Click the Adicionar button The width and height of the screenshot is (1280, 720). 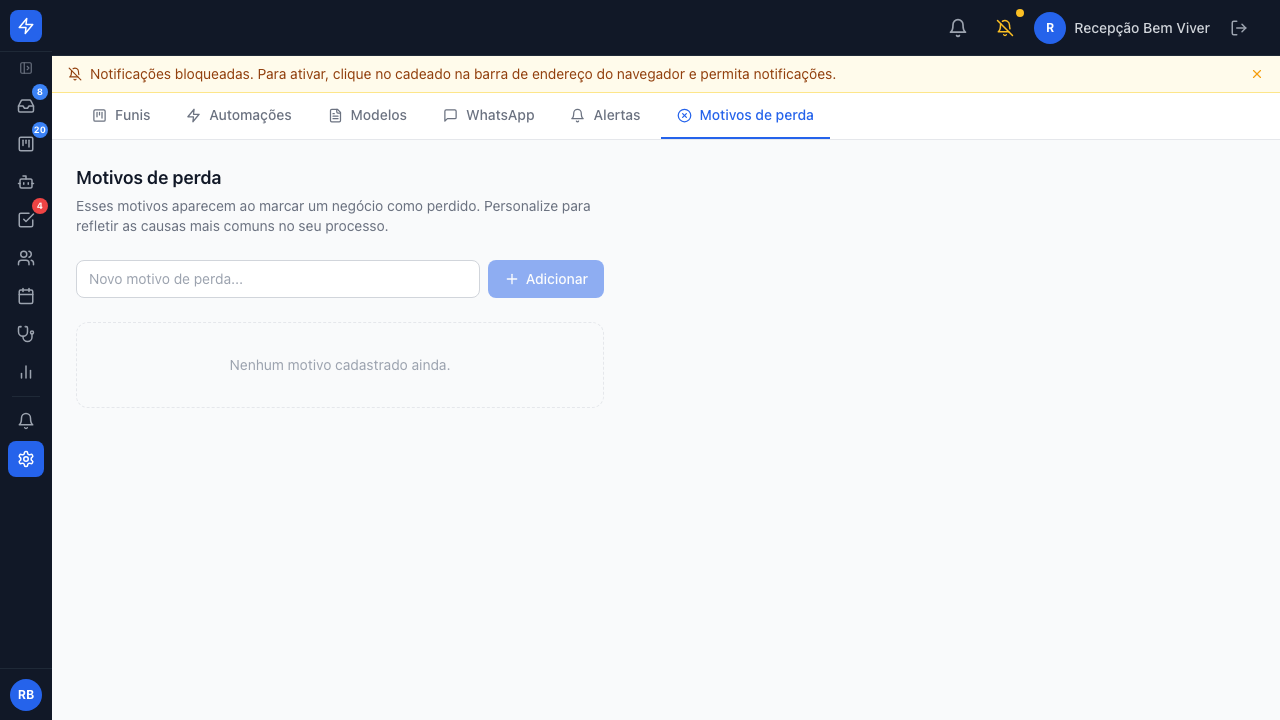546,279
